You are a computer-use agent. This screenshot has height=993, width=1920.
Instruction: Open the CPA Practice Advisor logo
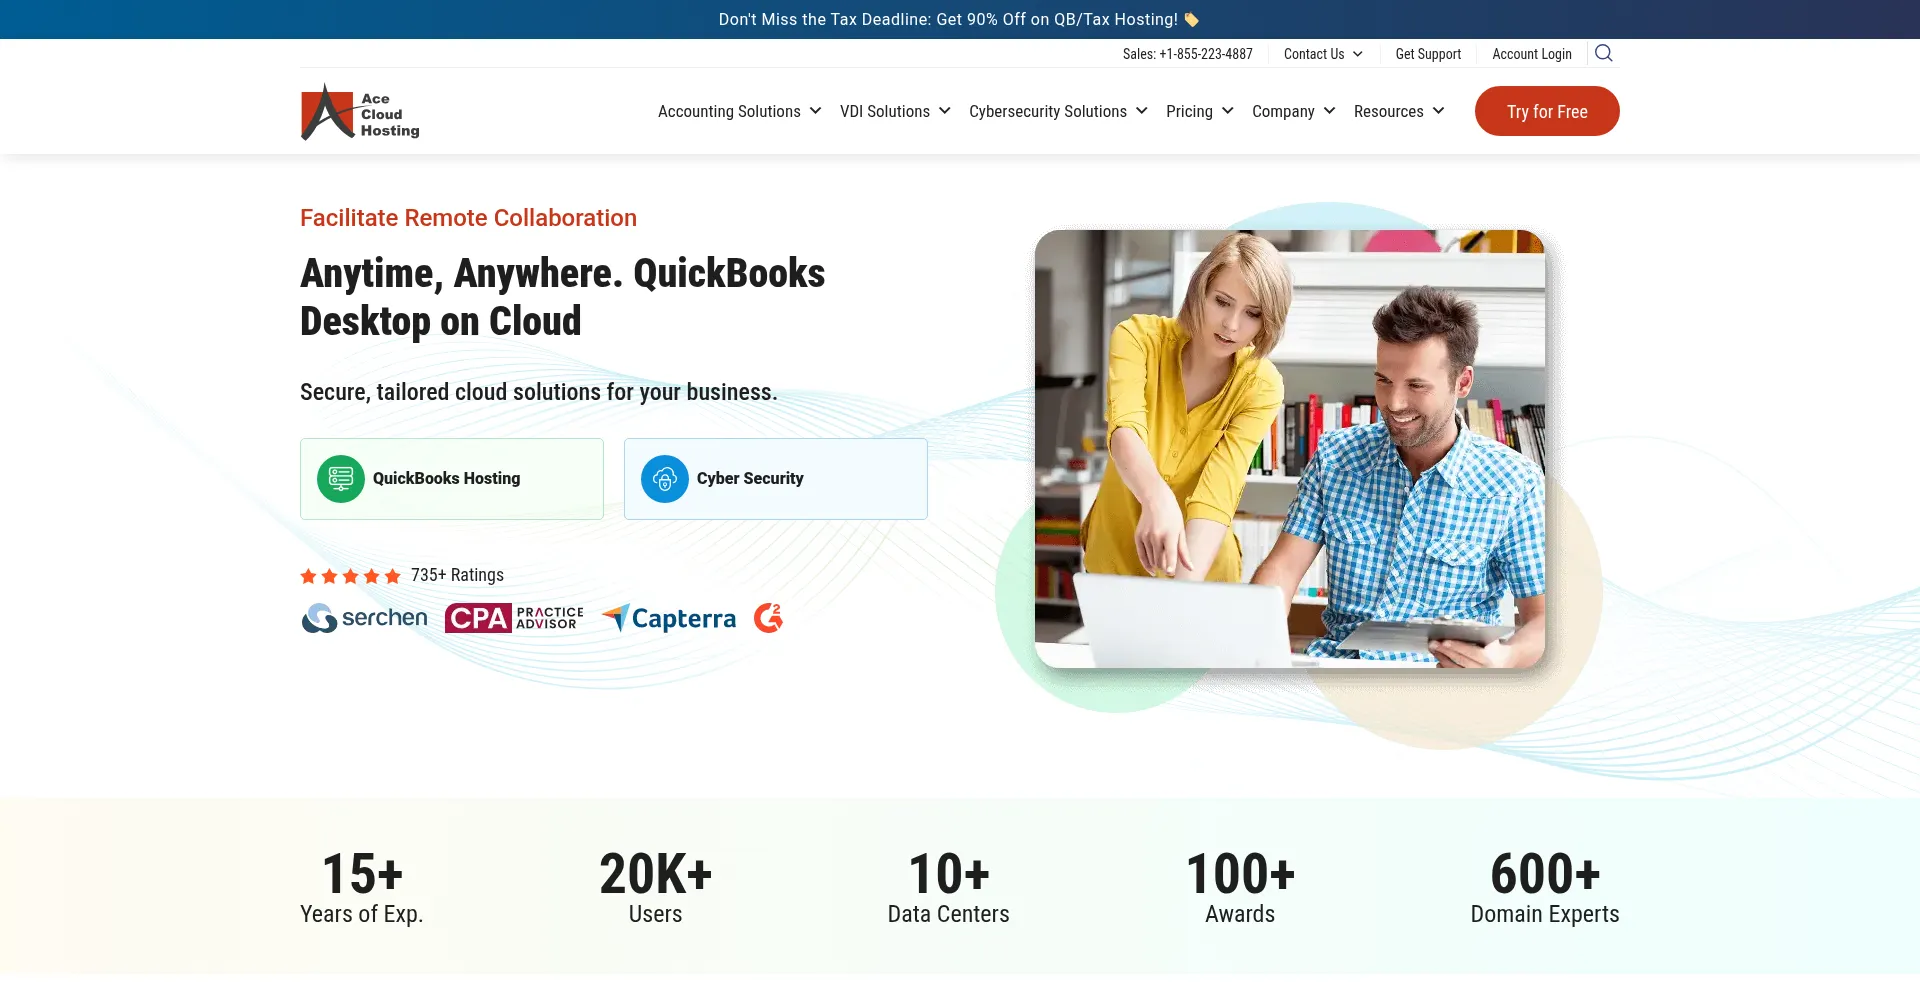click(514, 618)
